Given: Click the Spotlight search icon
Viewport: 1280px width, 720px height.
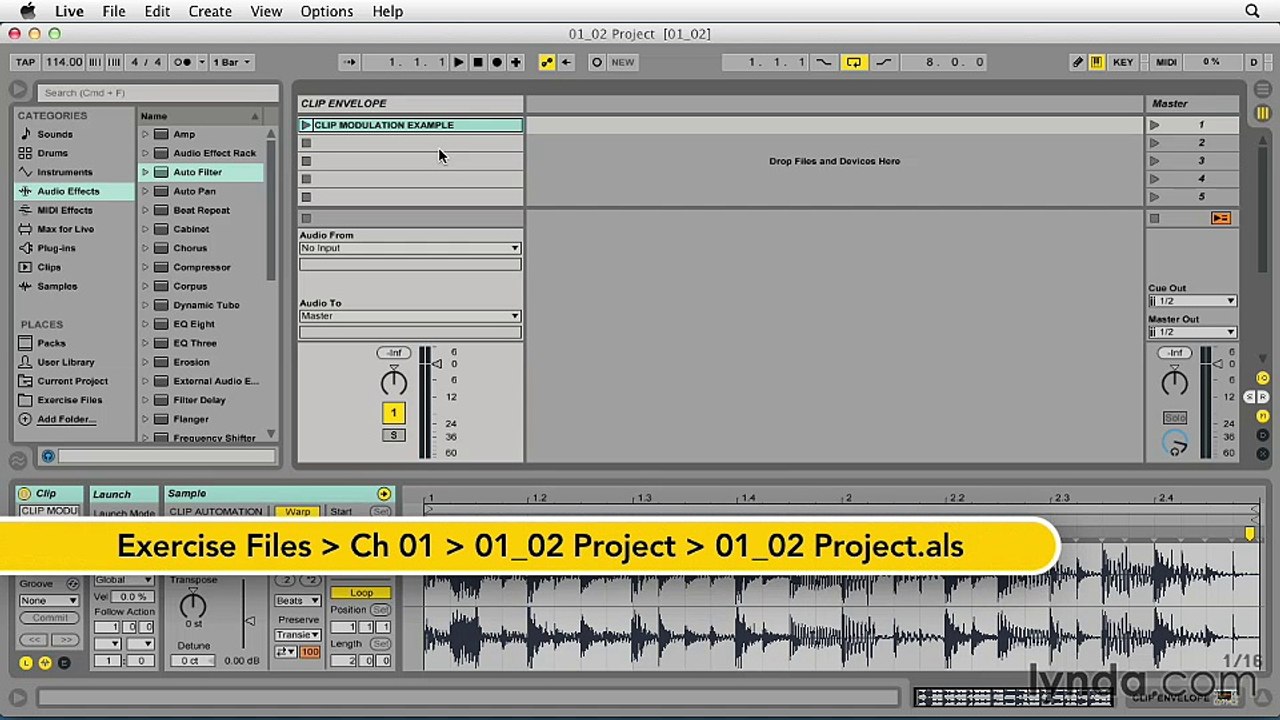Looking at the screenshot, I should tap(1252, 11).
